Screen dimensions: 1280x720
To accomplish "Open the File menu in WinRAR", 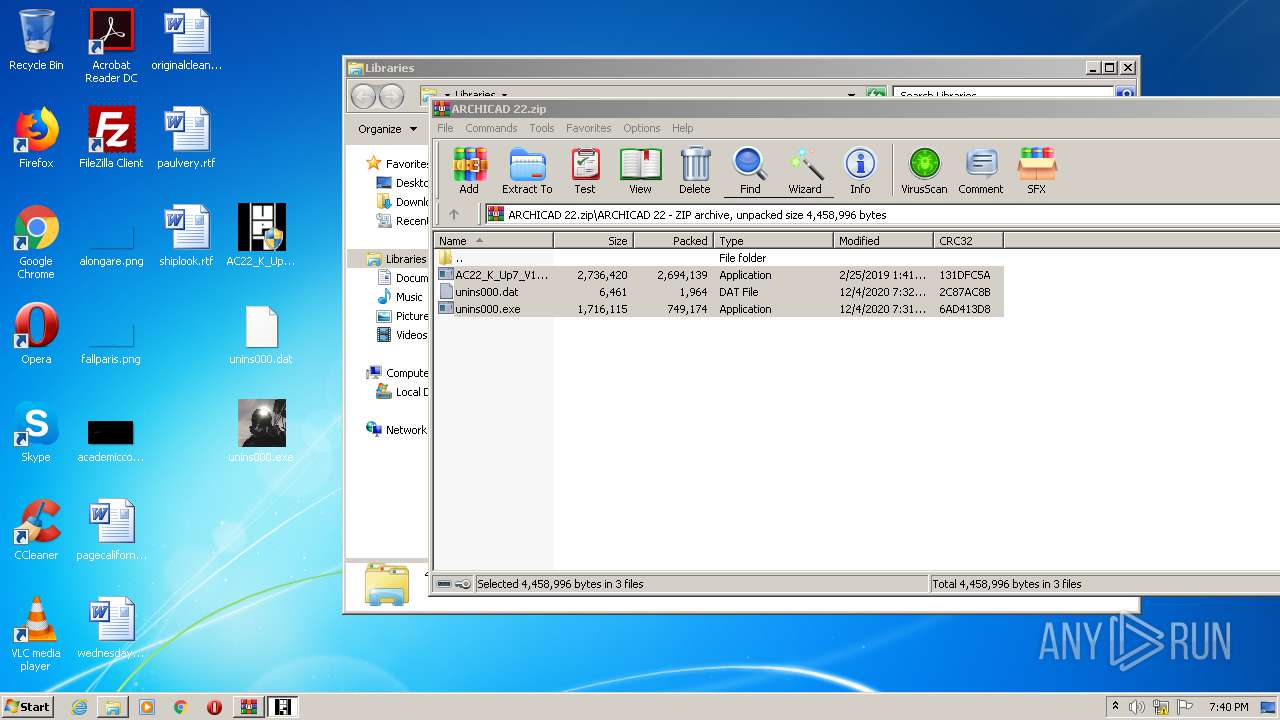I will 445,128.
